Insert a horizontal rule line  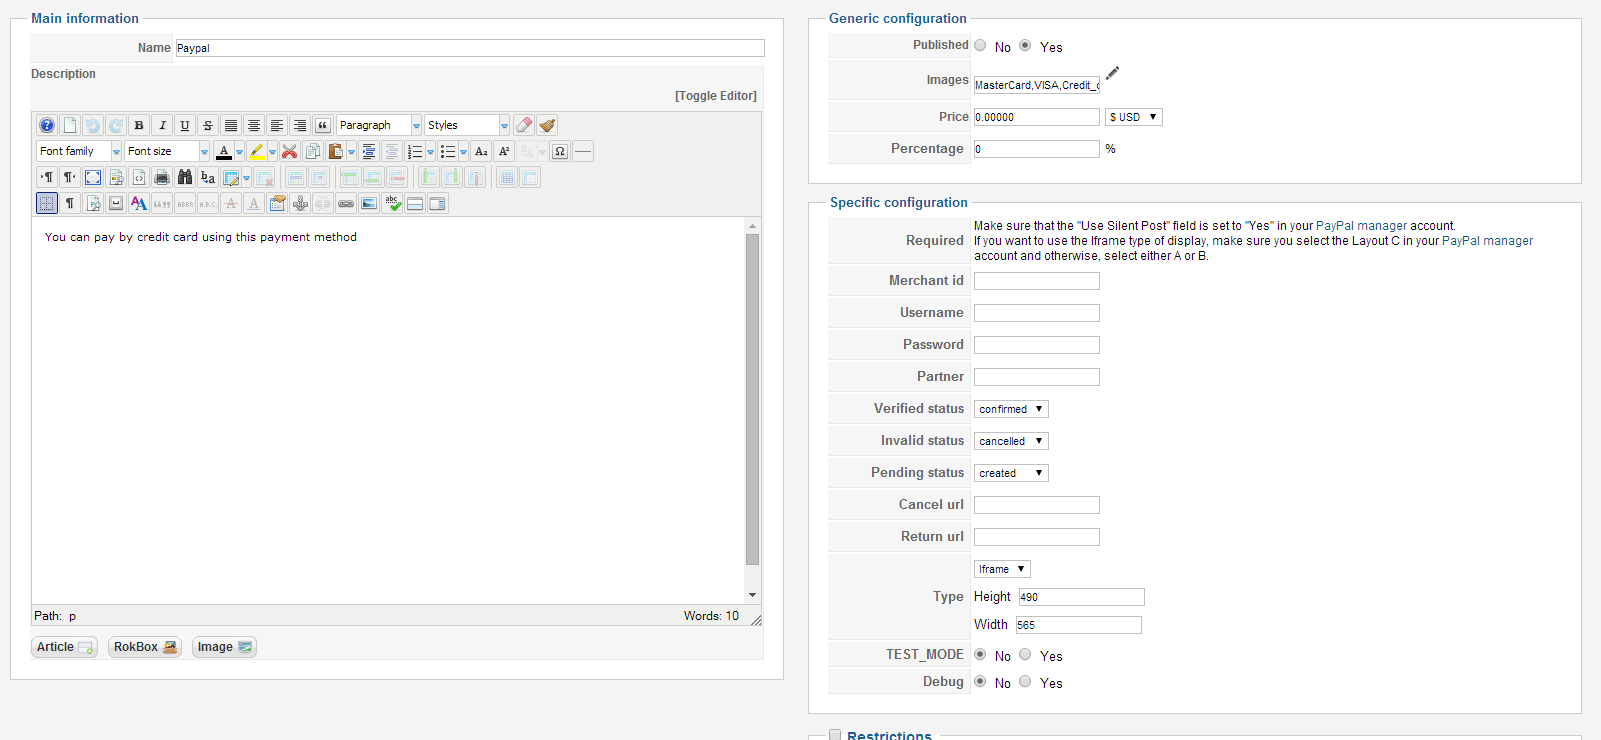583,151
